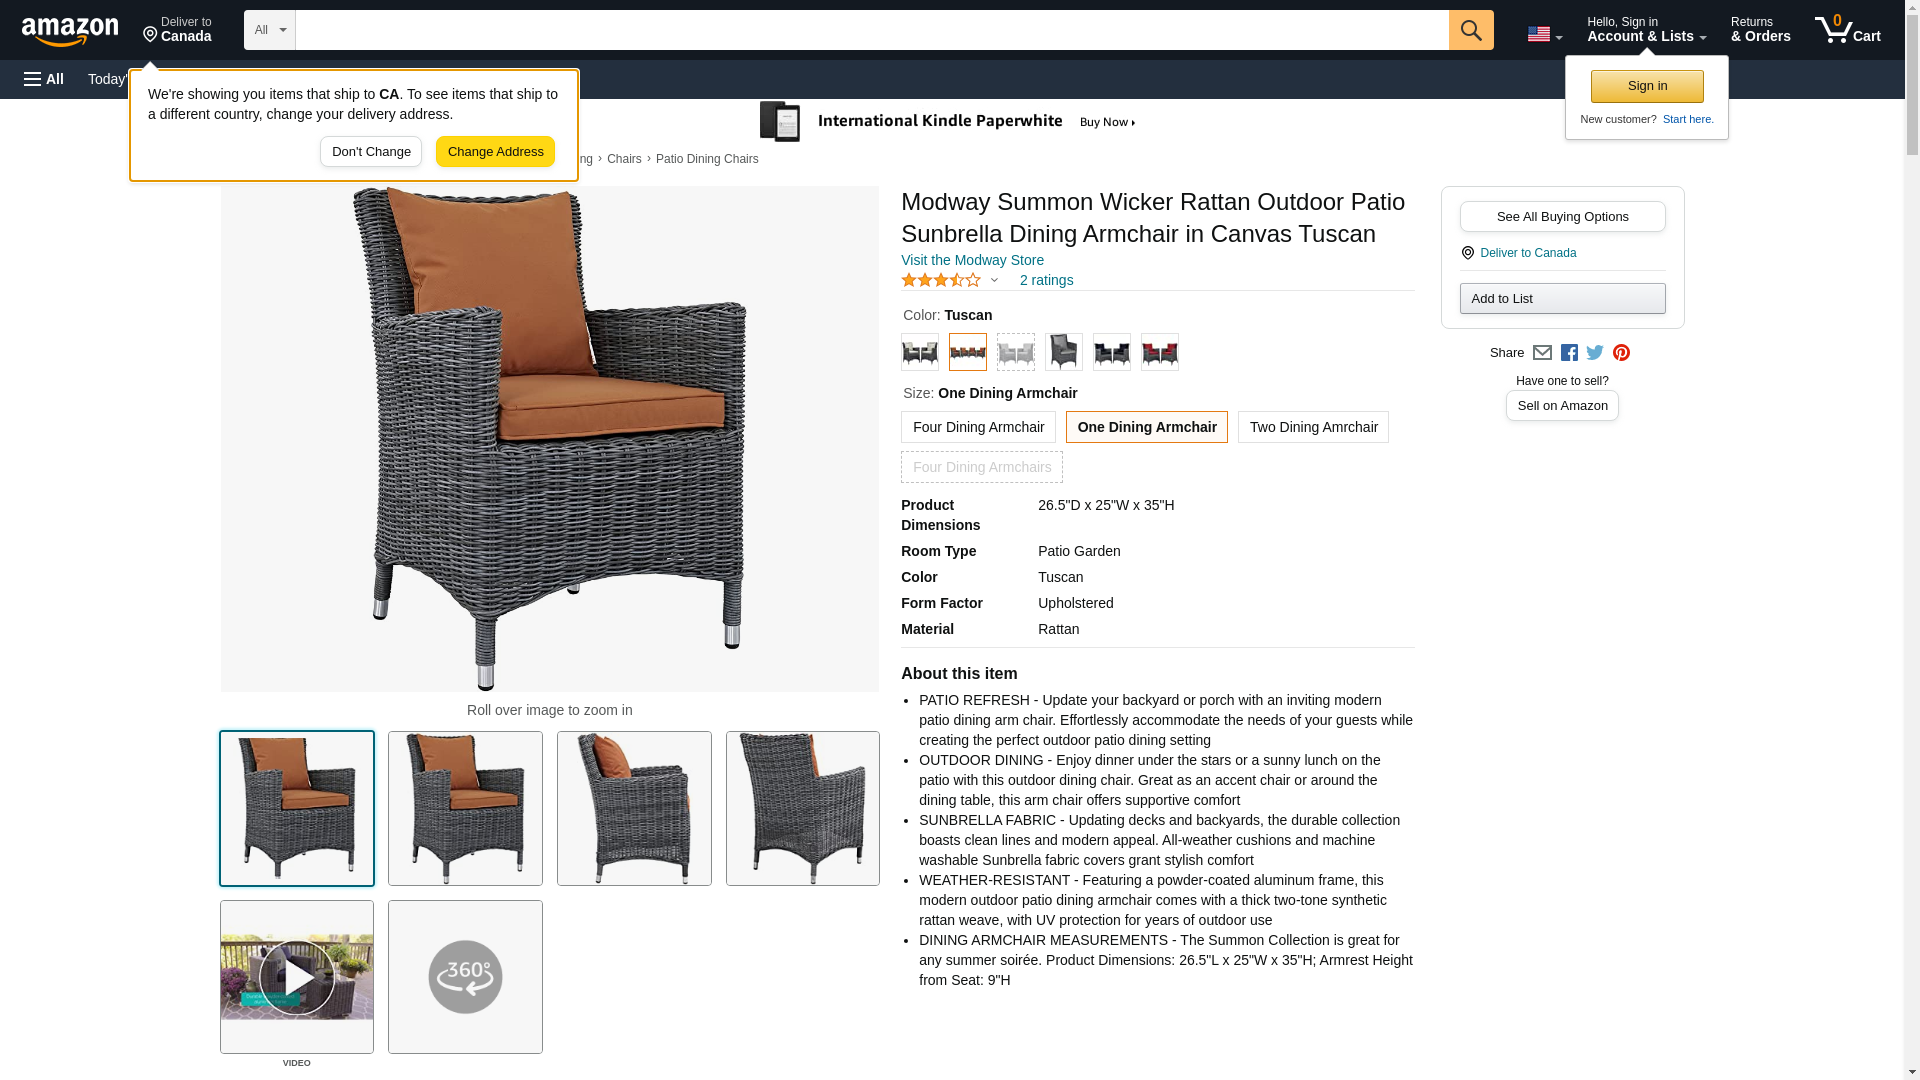Click the Amazon logo
This screenshot has width=1920, height=1080.
(x=70, y=31)
